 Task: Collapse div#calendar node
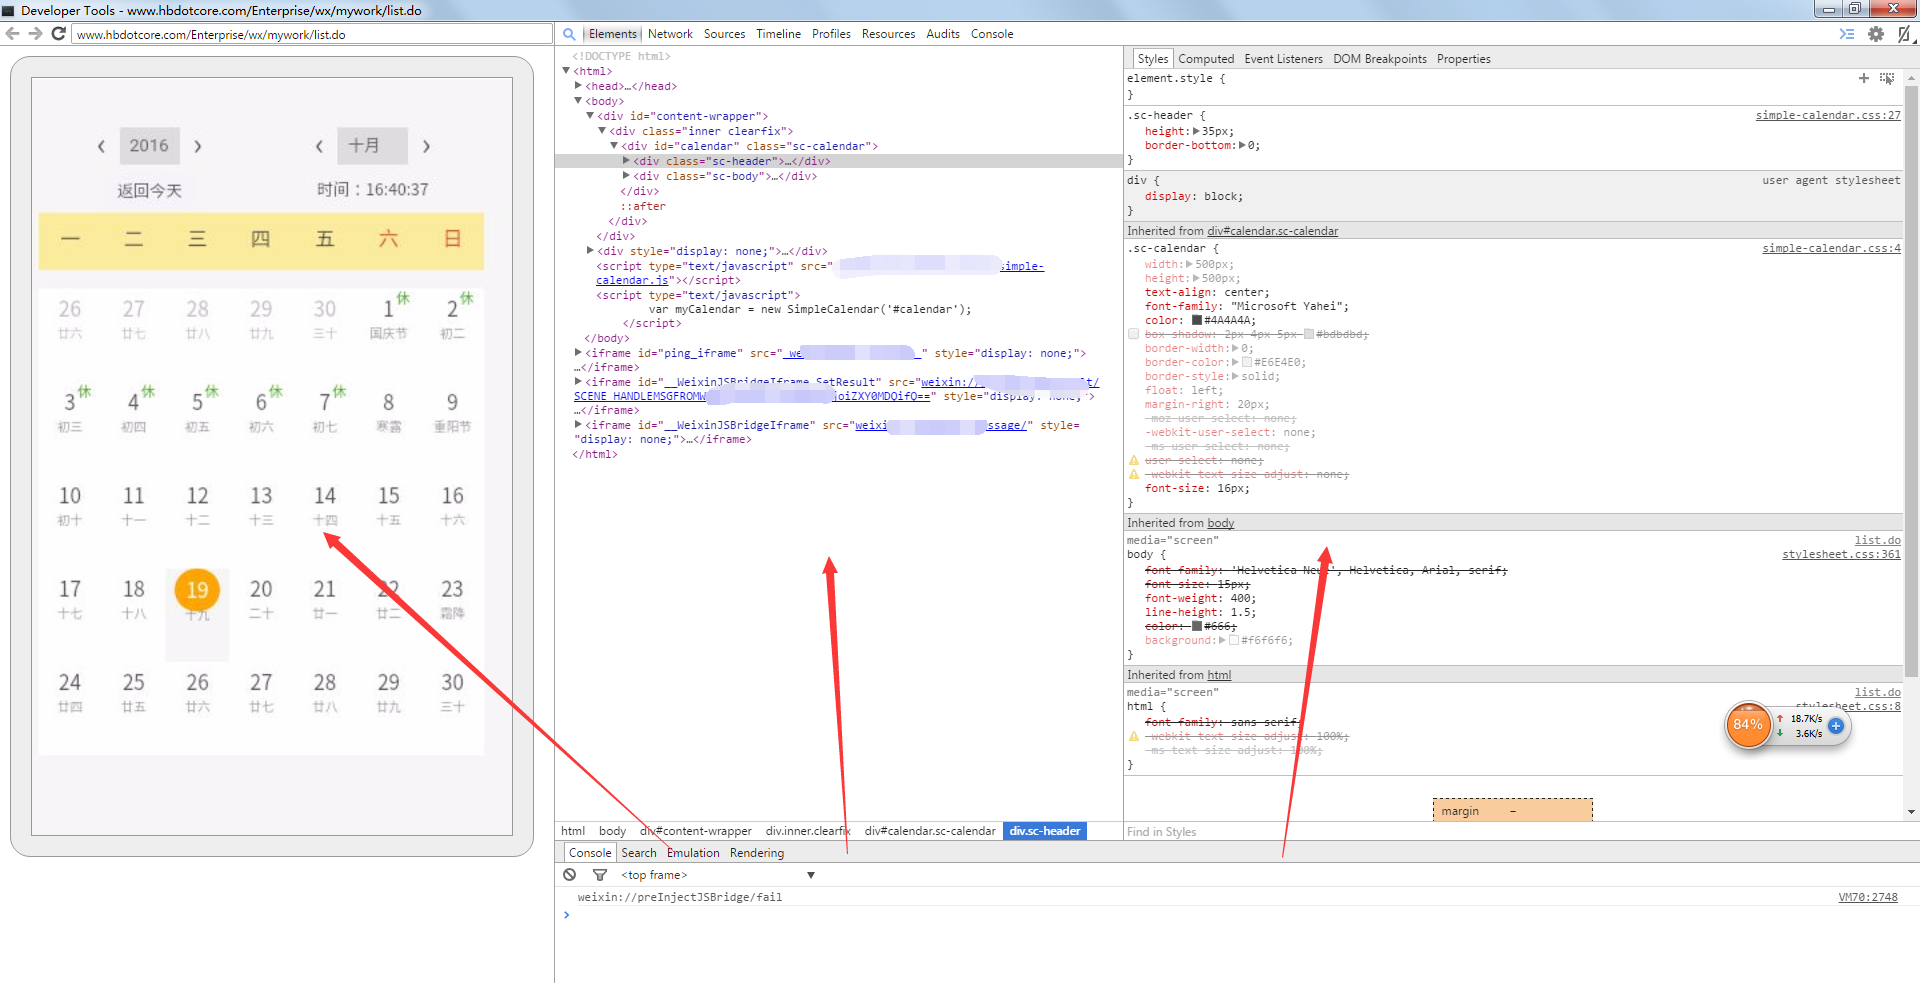pos(614,146)
